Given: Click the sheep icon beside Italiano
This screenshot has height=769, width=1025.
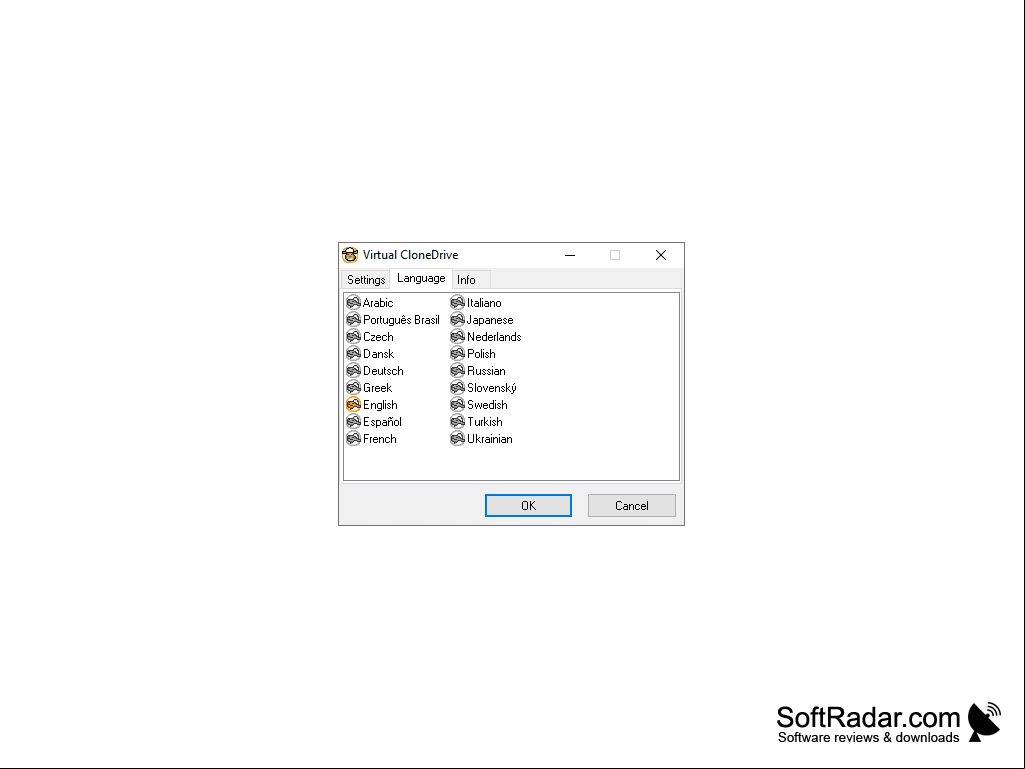Looking at the screenshot, I should point(458,302).
